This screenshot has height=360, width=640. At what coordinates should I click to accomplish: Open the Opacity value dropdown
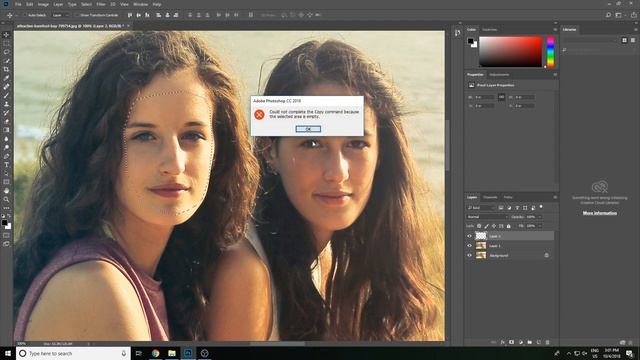(x=540, y=217)
